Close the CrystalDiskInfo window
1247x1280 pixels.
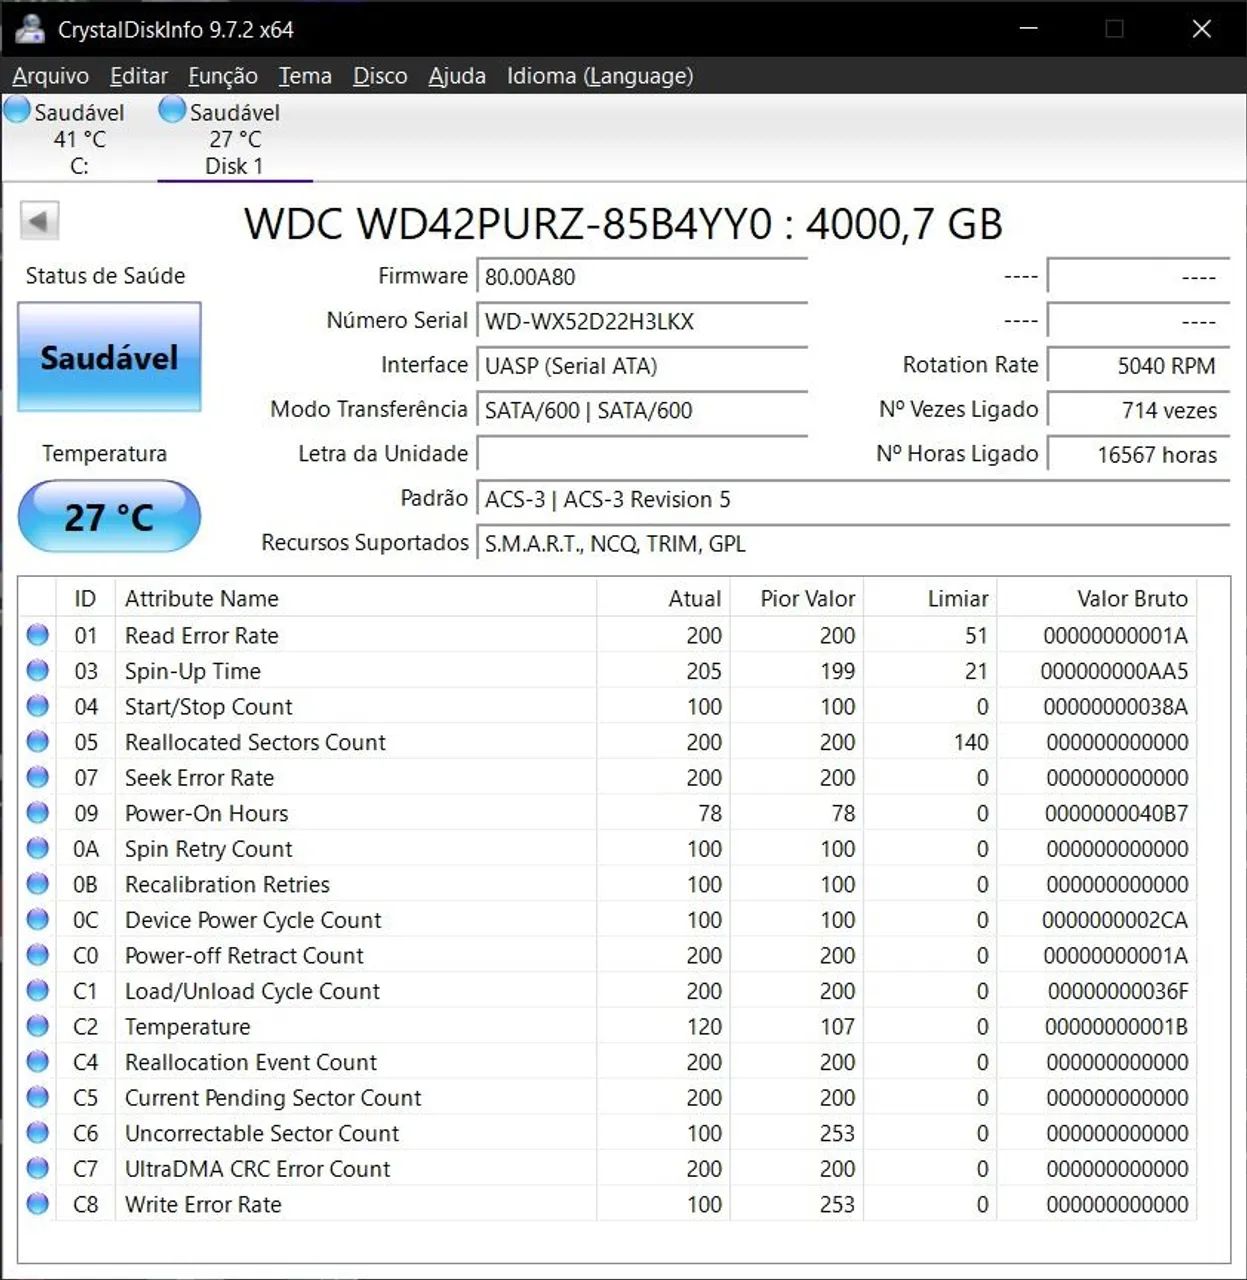[1202, 29]
